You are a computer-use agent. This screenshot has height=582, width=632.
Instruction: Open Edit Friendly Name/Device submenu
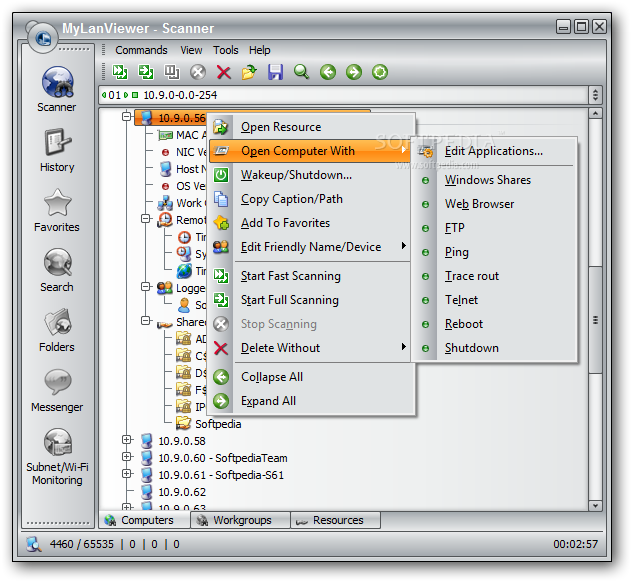click(x=310, y=247)
